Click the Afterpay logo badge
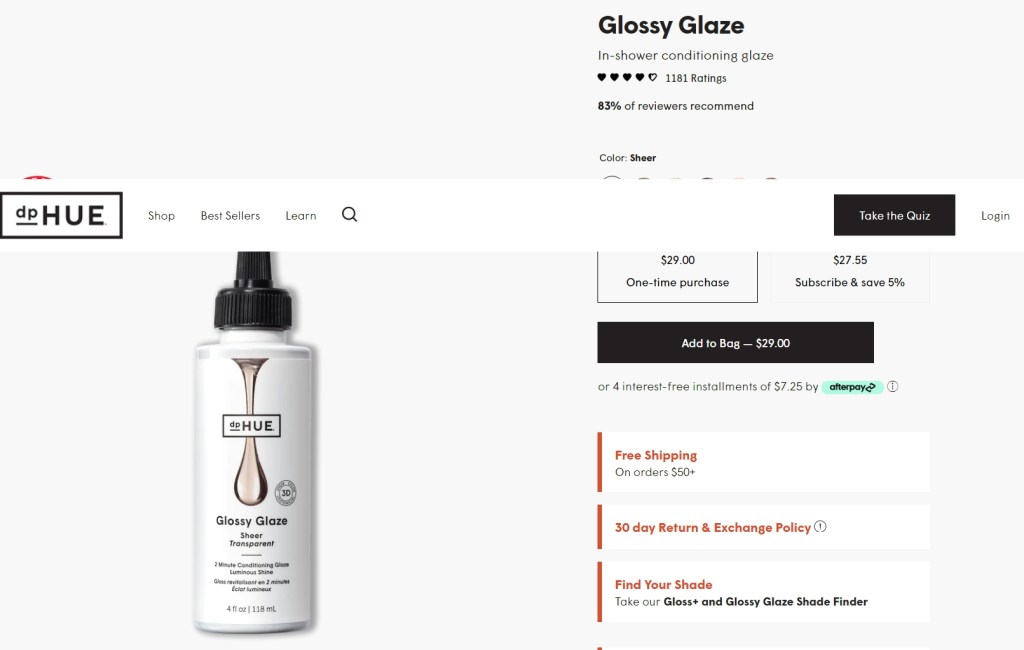The width and height of the screenshot is (1024, 650). pos(852,387)
